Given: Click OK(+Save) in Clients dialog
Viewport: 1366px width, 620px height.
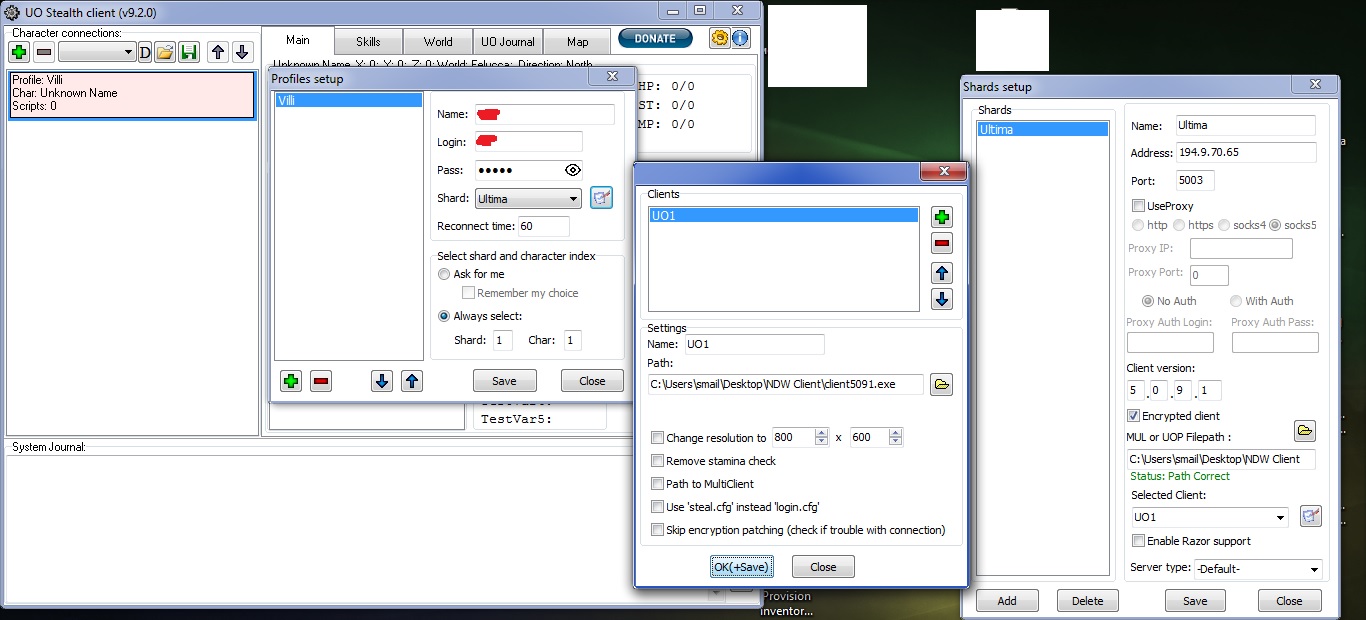Looking at the screenshot, I should click(x=741, y=567).
